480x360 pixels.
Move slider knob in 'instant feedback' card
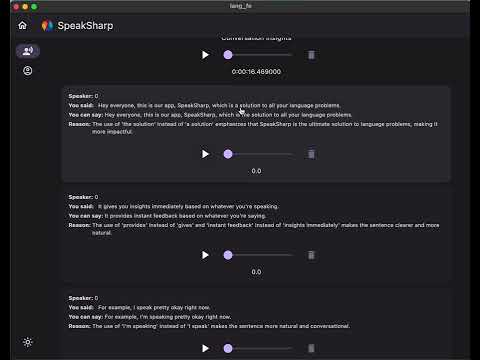(x=228, y=255)
